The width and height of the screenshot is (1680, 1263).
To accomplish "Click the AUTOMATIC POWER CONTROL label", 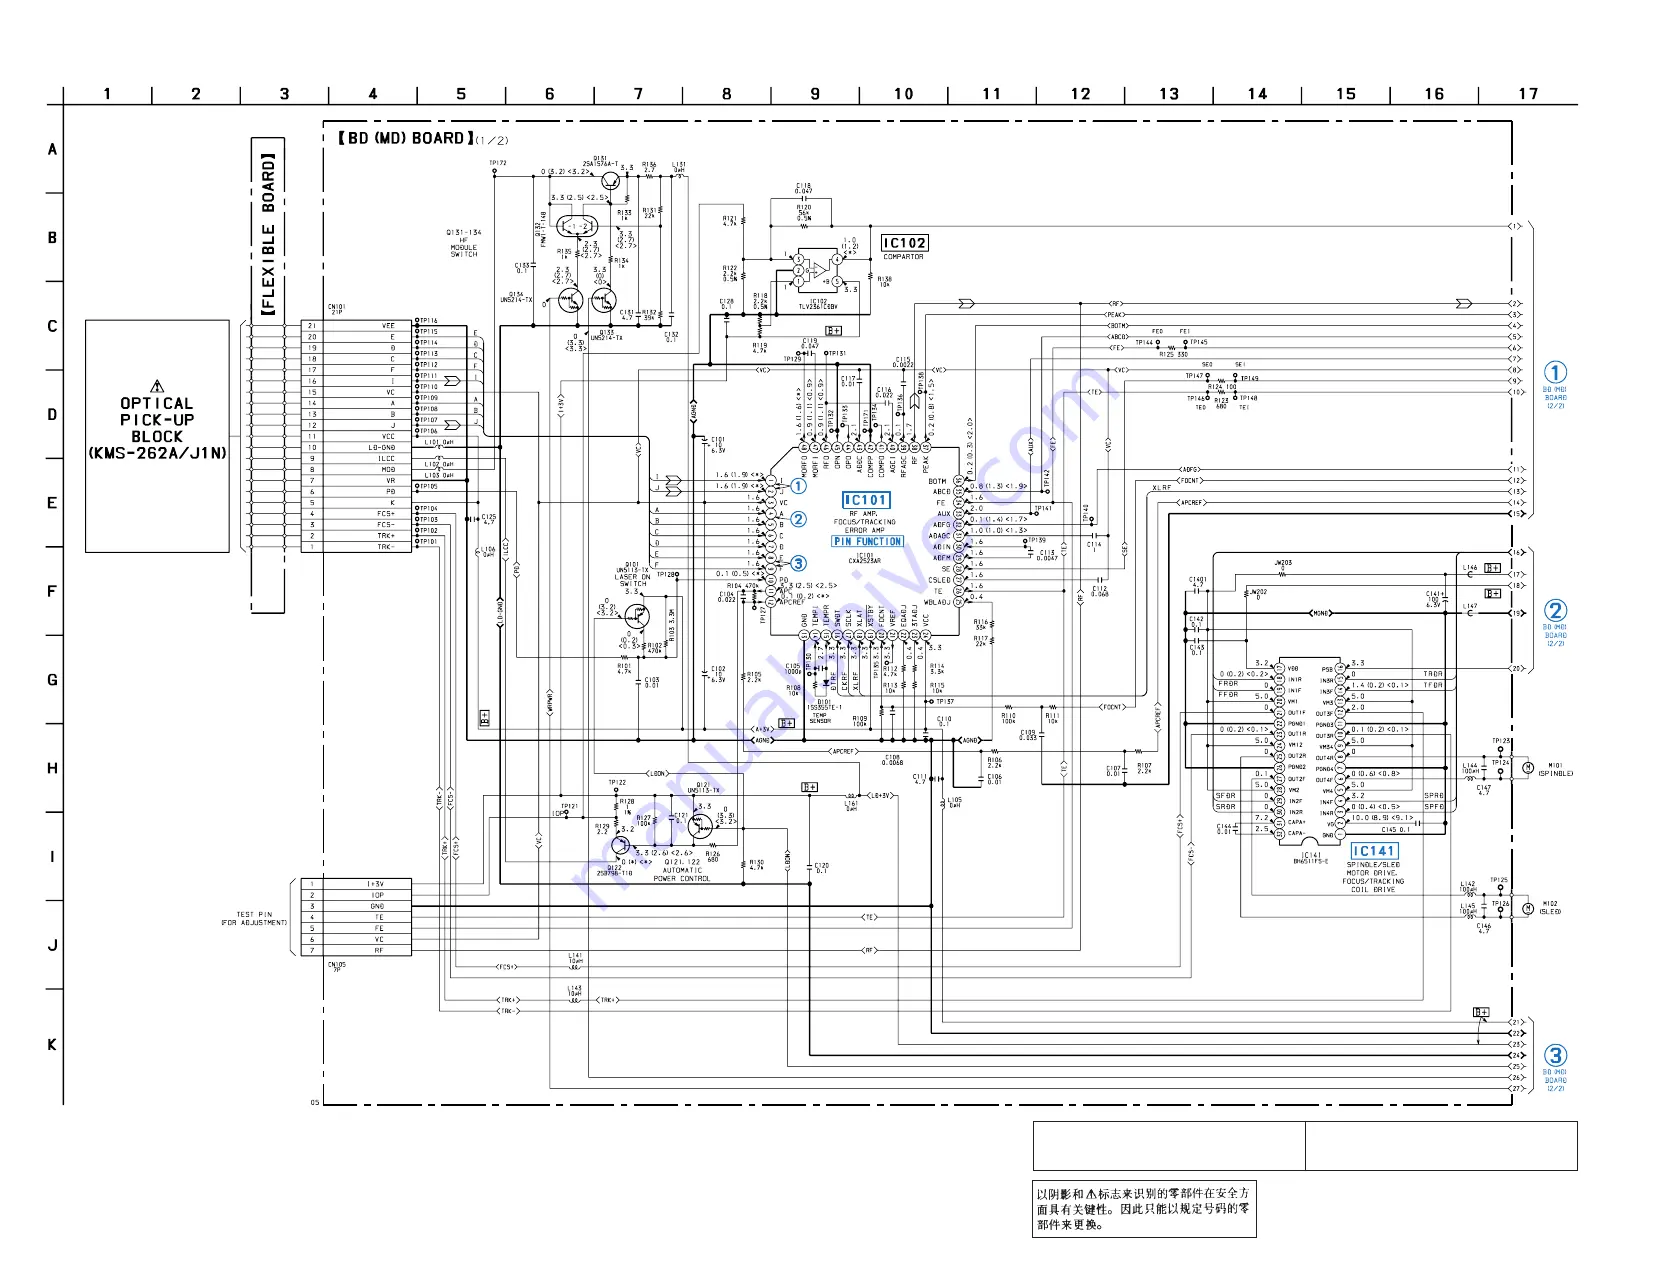I will (682, 874).
